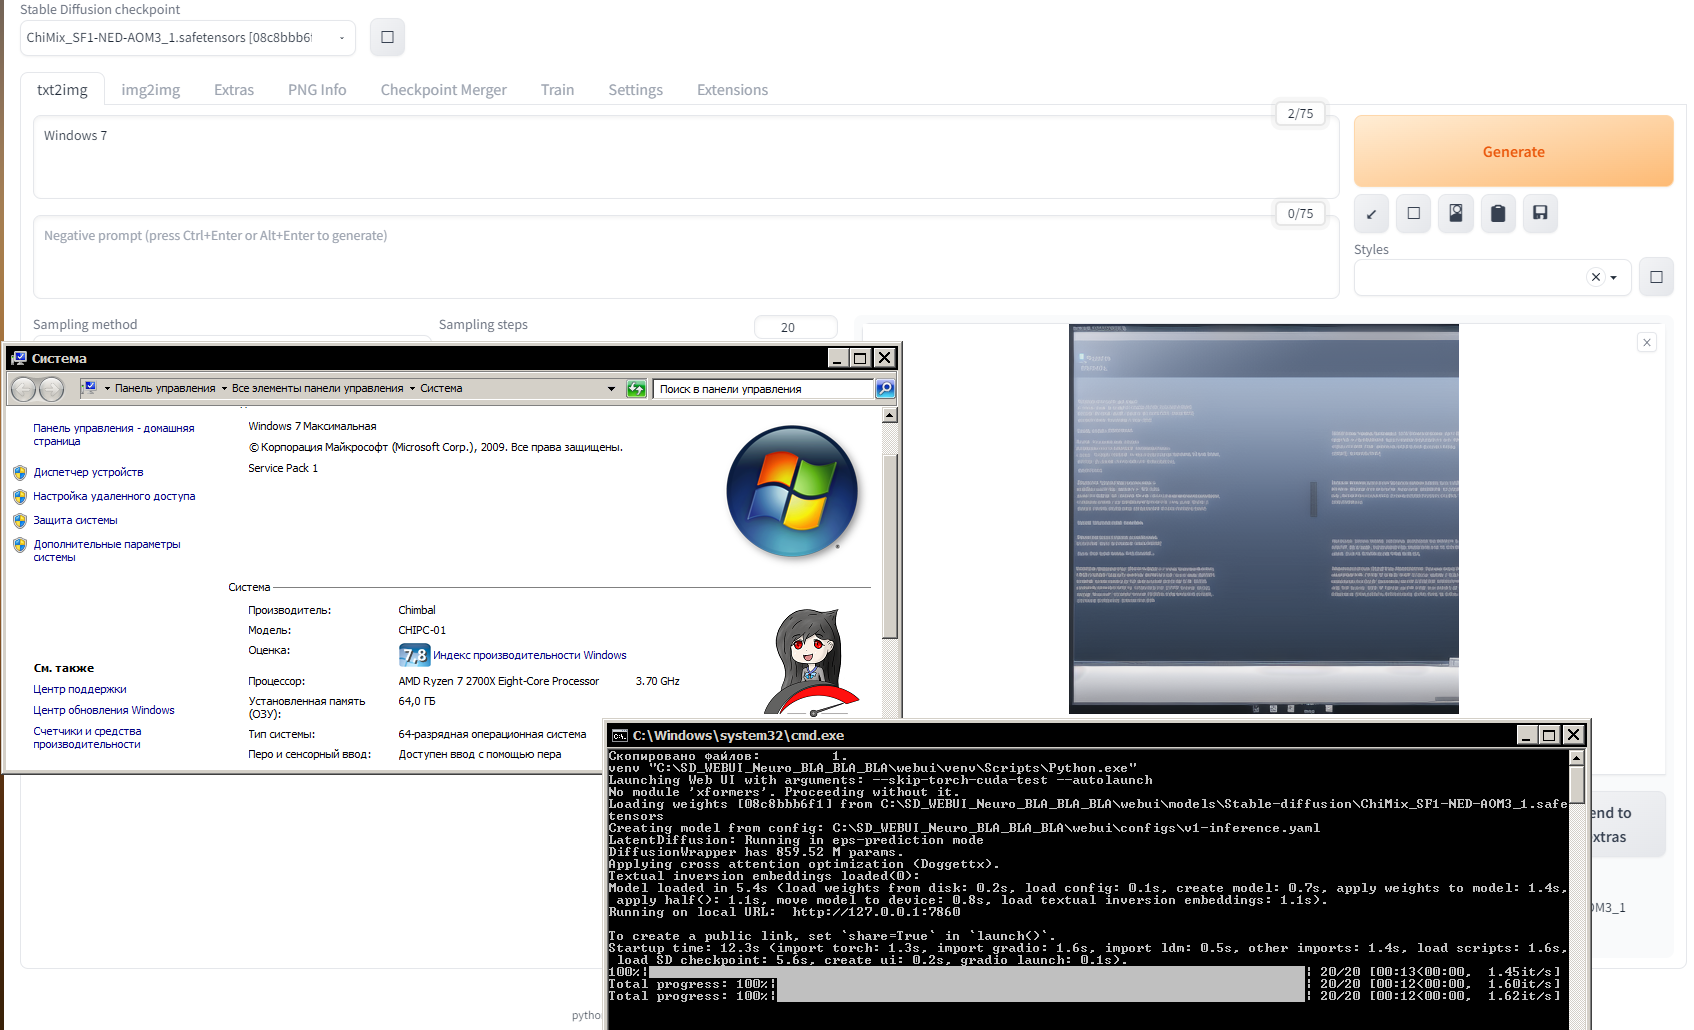Click the shield icon beside Дополнительные параметры системы
The height and width of the screenshot is (1030, 1694).
point(20,545)
